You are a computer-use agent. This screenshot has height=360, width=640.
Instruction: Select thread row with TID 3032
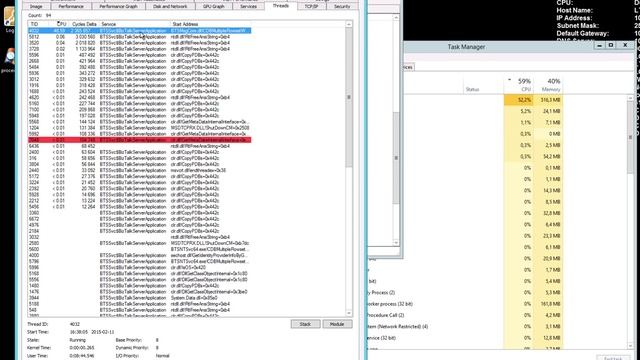(139, 237)
